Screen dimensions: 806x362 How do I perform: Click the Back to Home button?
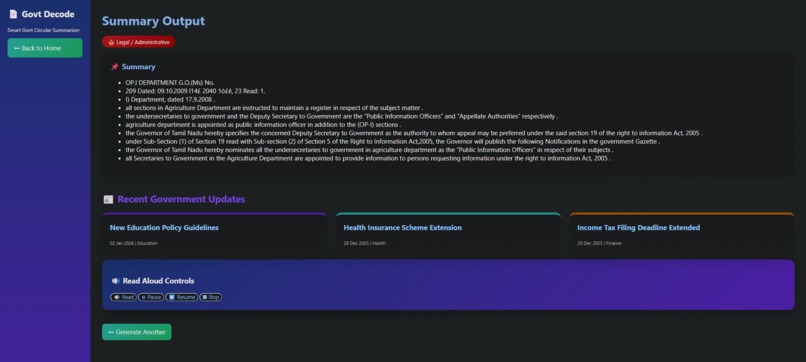[x=45, y=48]
